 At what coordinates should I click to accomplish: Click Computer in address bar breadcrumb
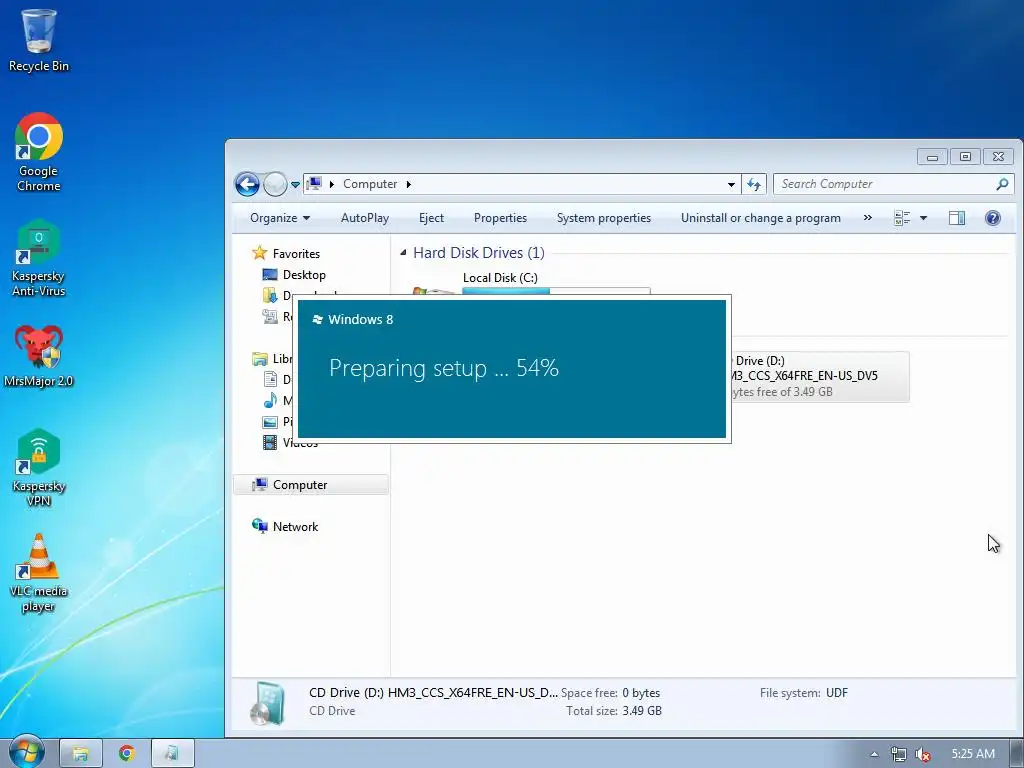click(x=370, y=184)
